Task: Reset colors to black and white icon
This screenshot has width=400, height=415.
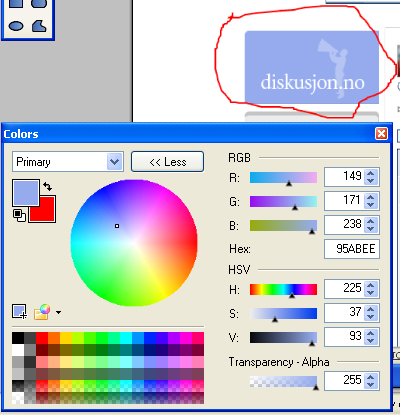Action: pyautogui.click(x=19, y=215)
